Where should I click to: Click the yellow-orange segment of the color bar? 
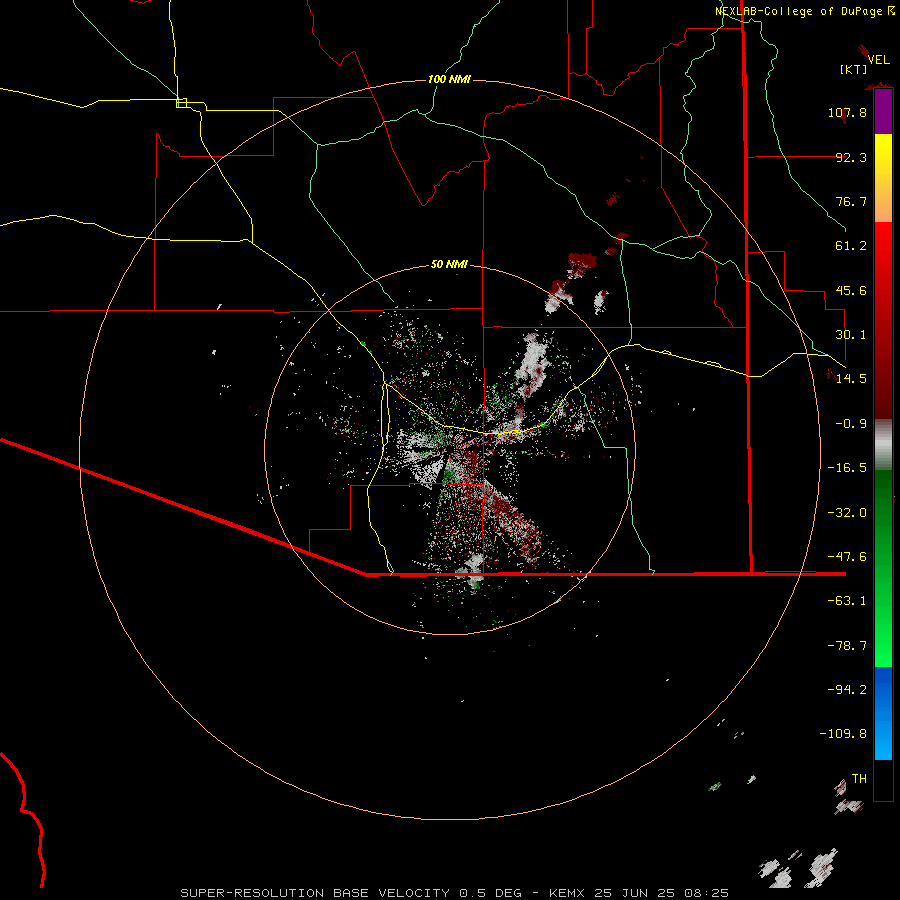click(883, 178)
